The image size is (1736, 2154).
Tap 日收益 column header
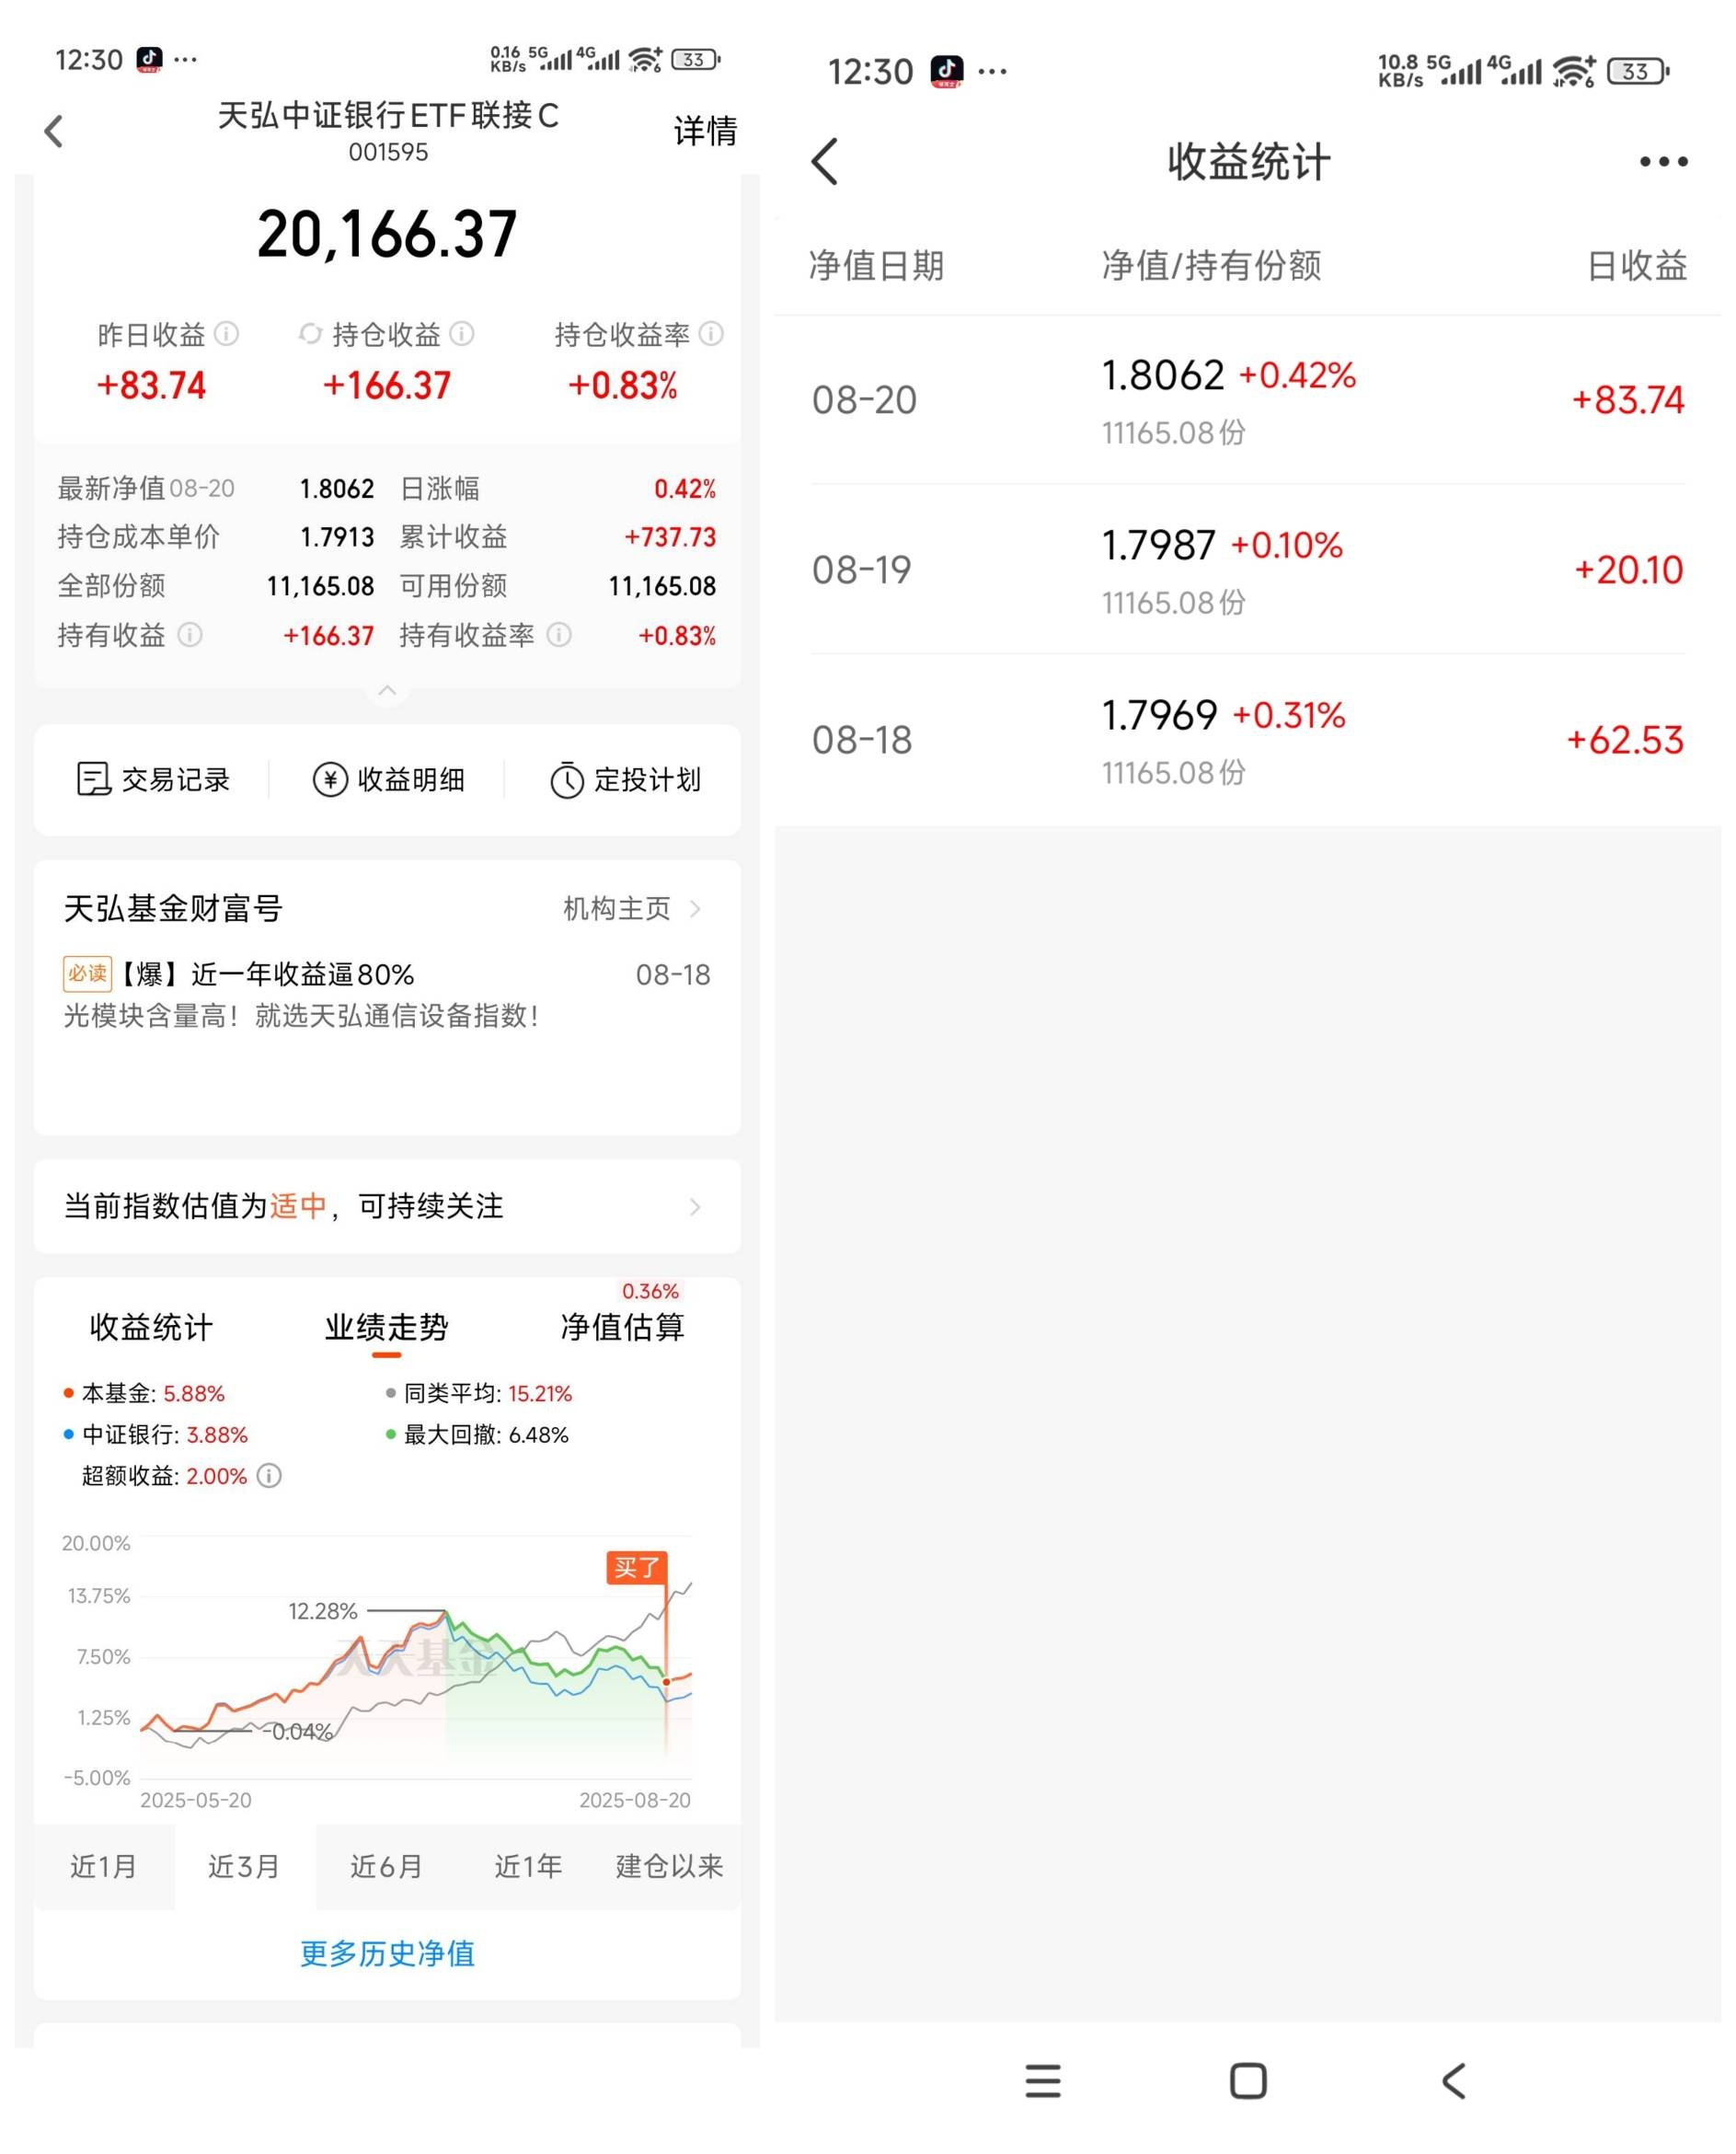(1637, 266)
